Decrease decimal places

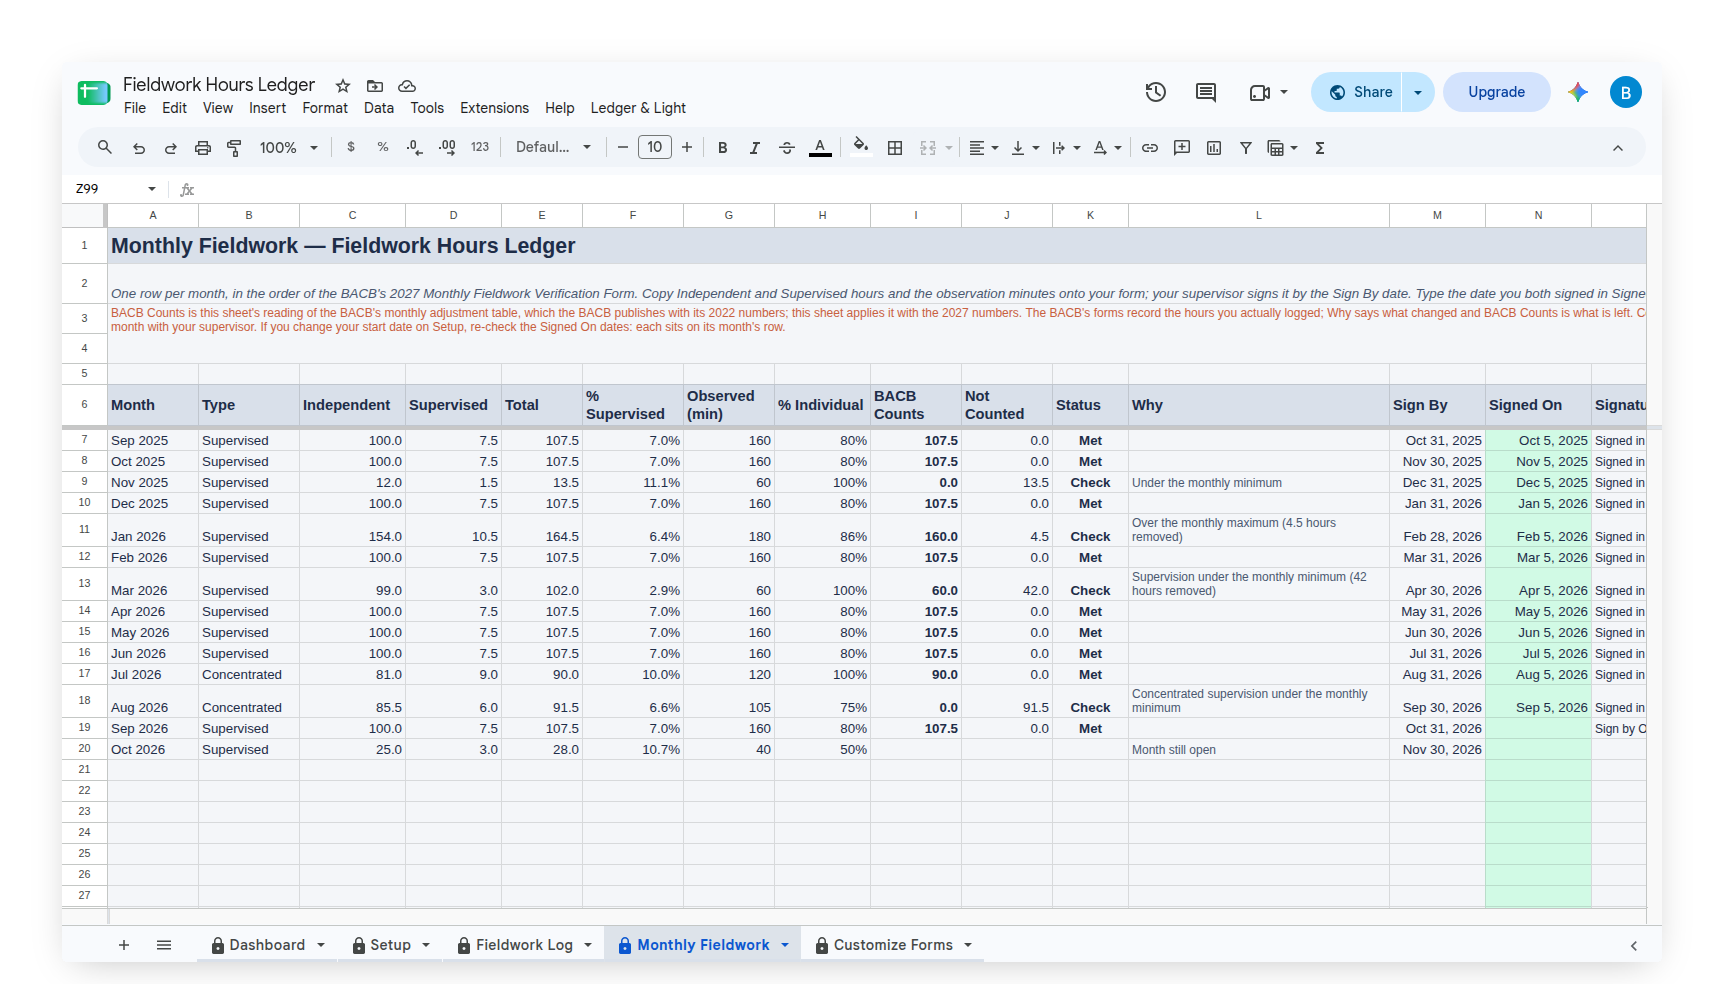click(415, 148)
